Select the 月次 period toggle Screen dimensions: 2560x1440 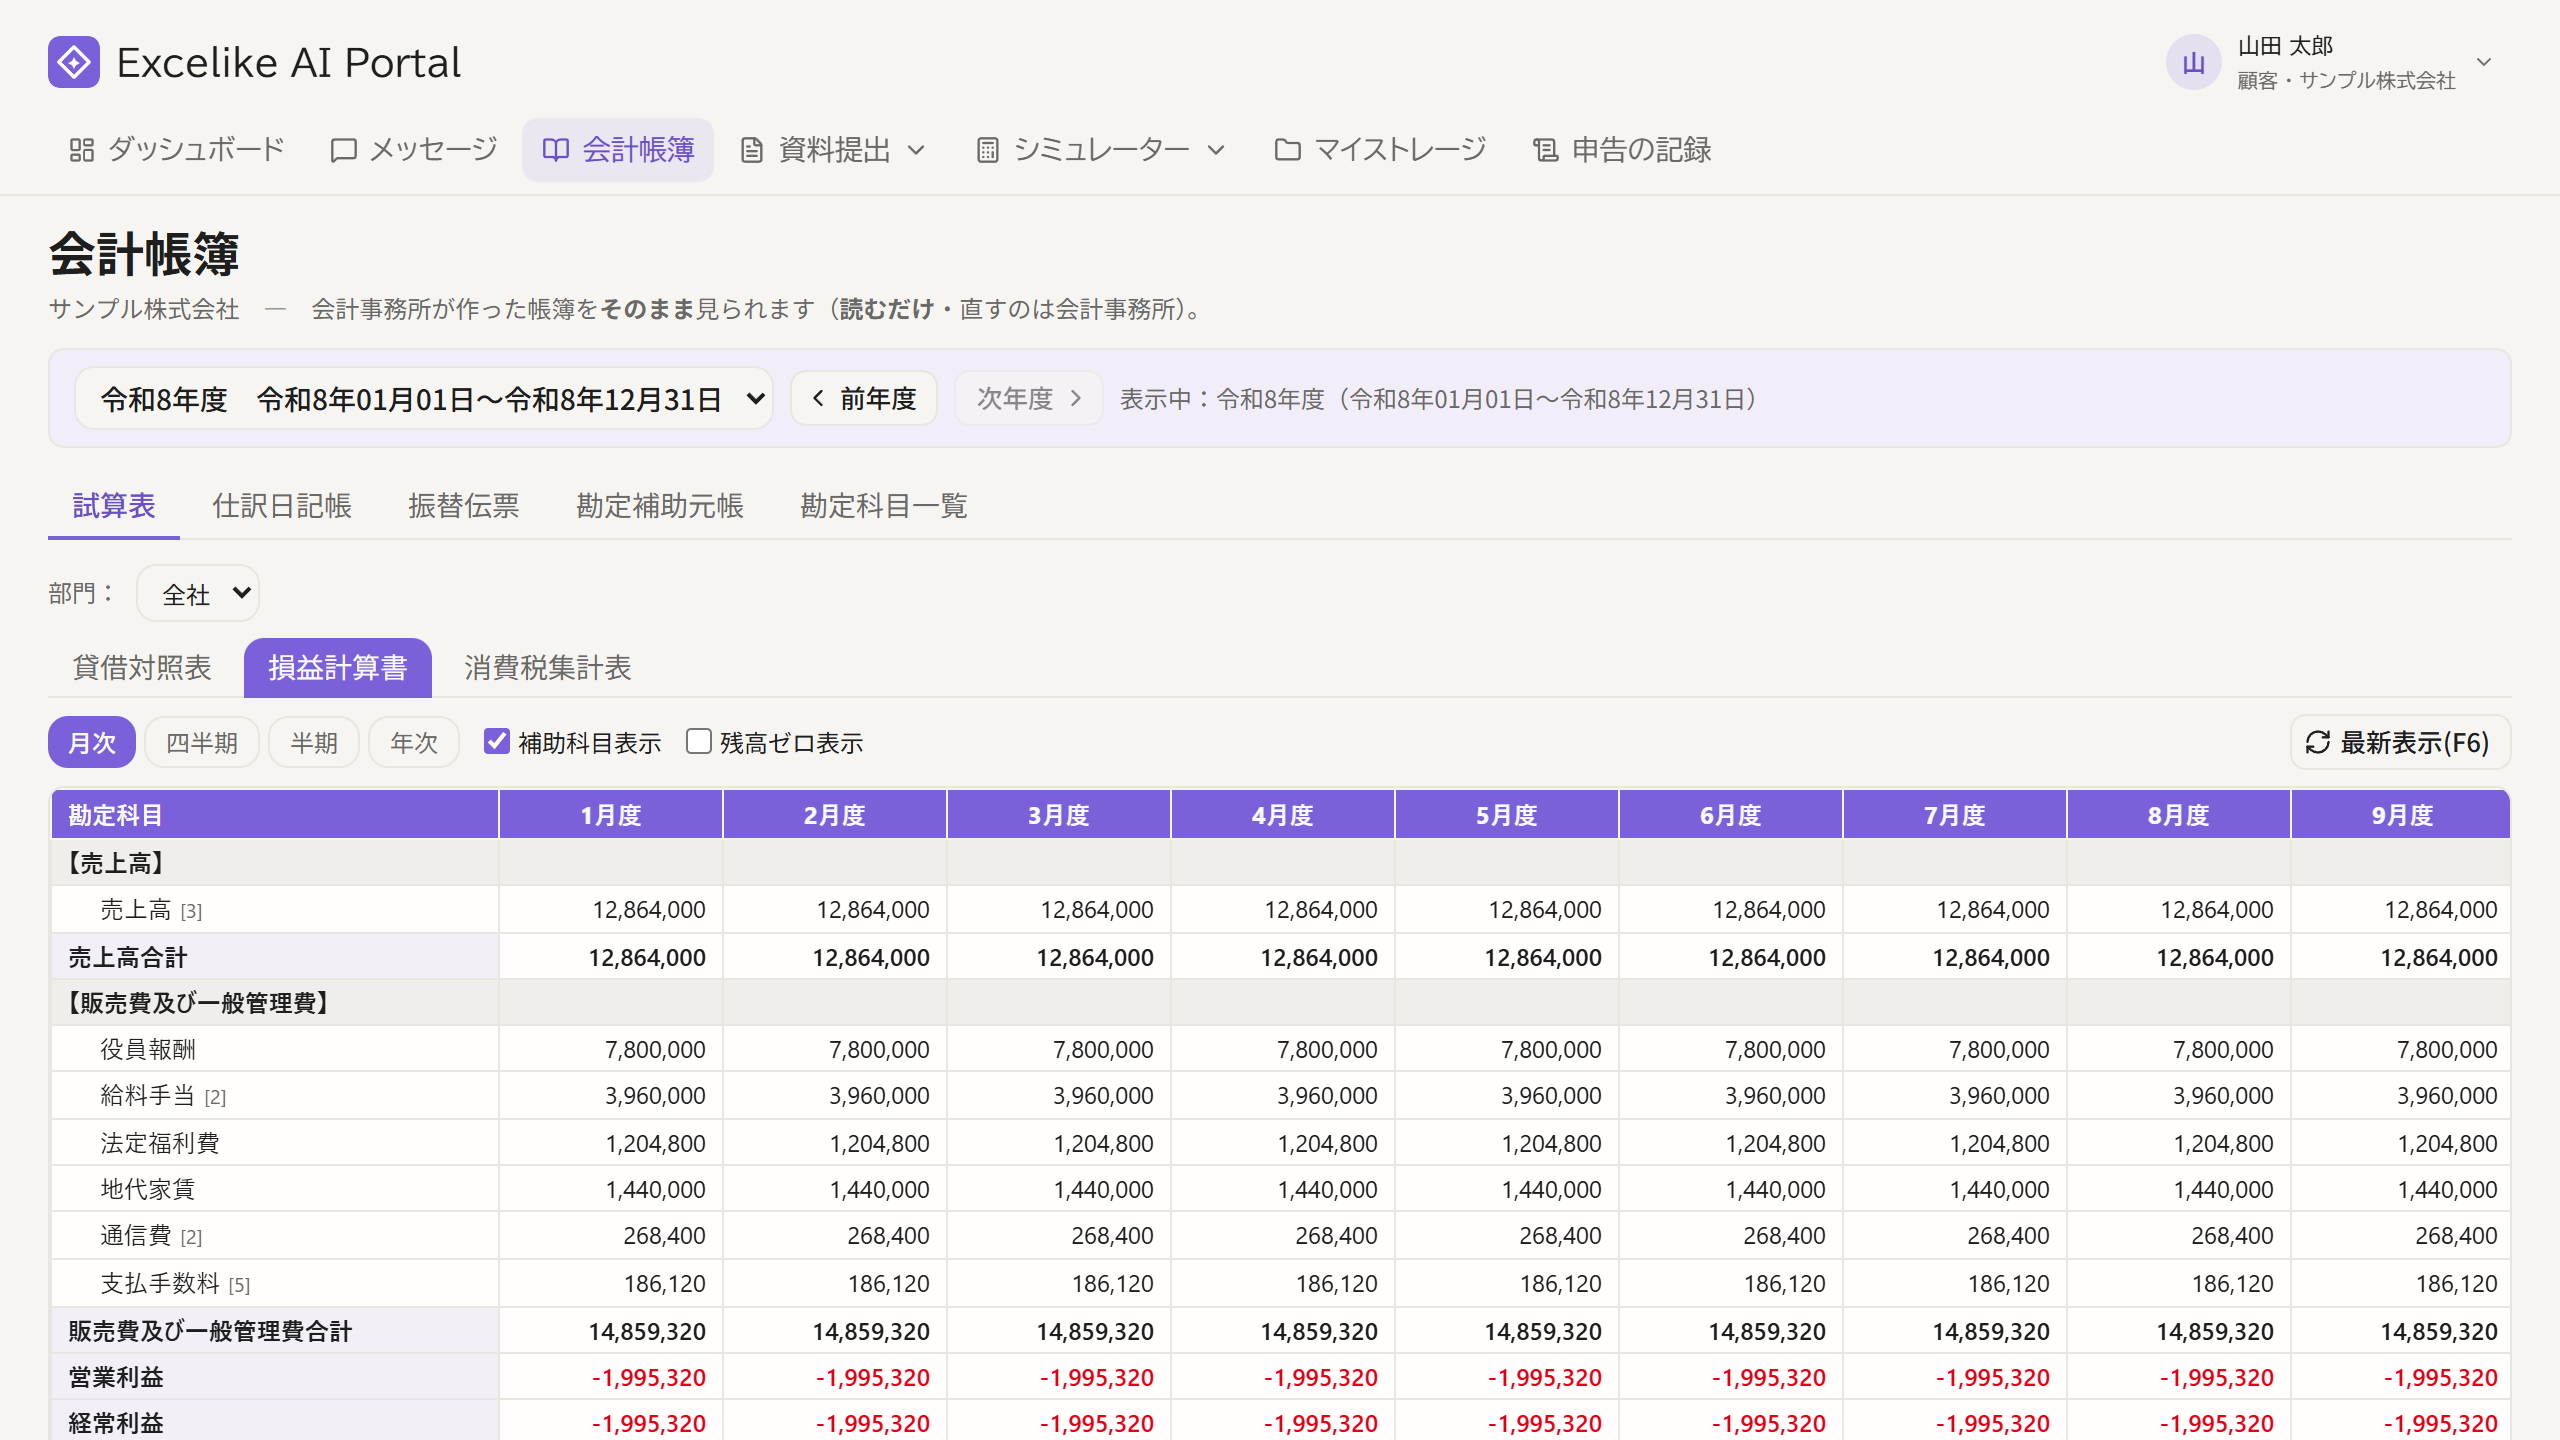point(92,742)
